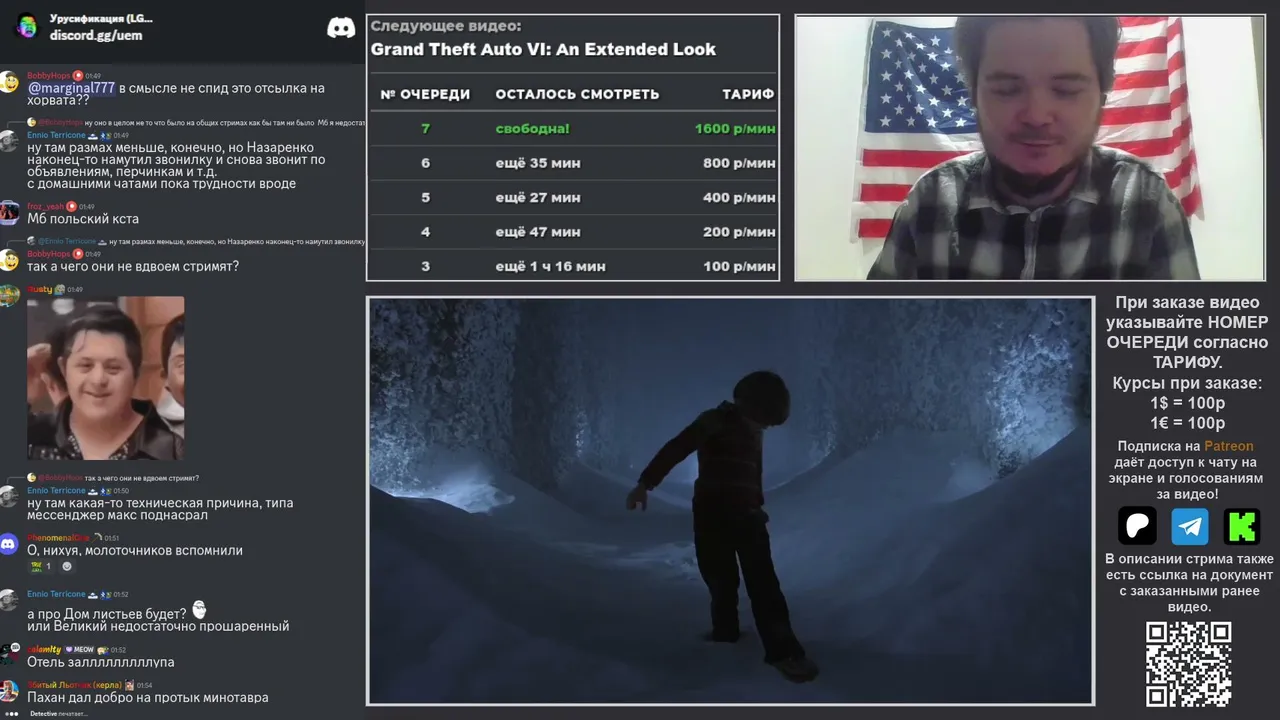Click the "800 р/мин" tariff cell
This screenshot has width=1280, height=720.
coord(739,163)
